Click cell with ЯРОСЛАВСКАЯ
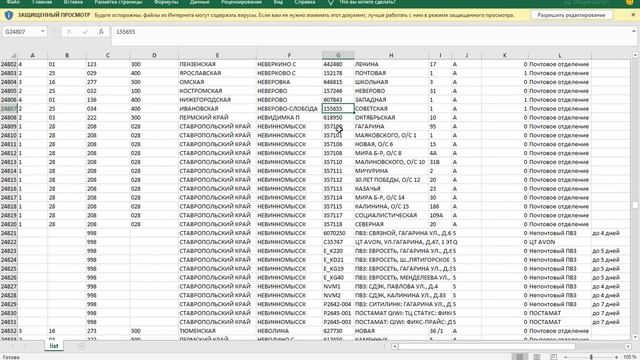This screenshot has height=360, width=640. (x=217, y=73)
